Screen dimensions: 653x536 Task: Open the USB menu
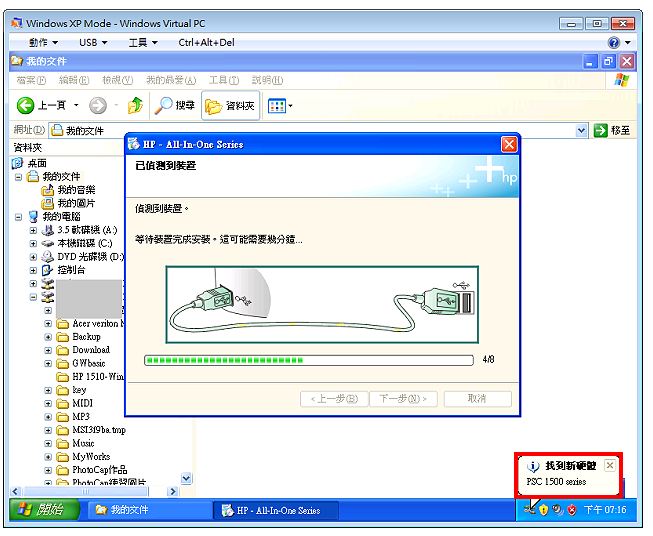(x=93, y=42)
